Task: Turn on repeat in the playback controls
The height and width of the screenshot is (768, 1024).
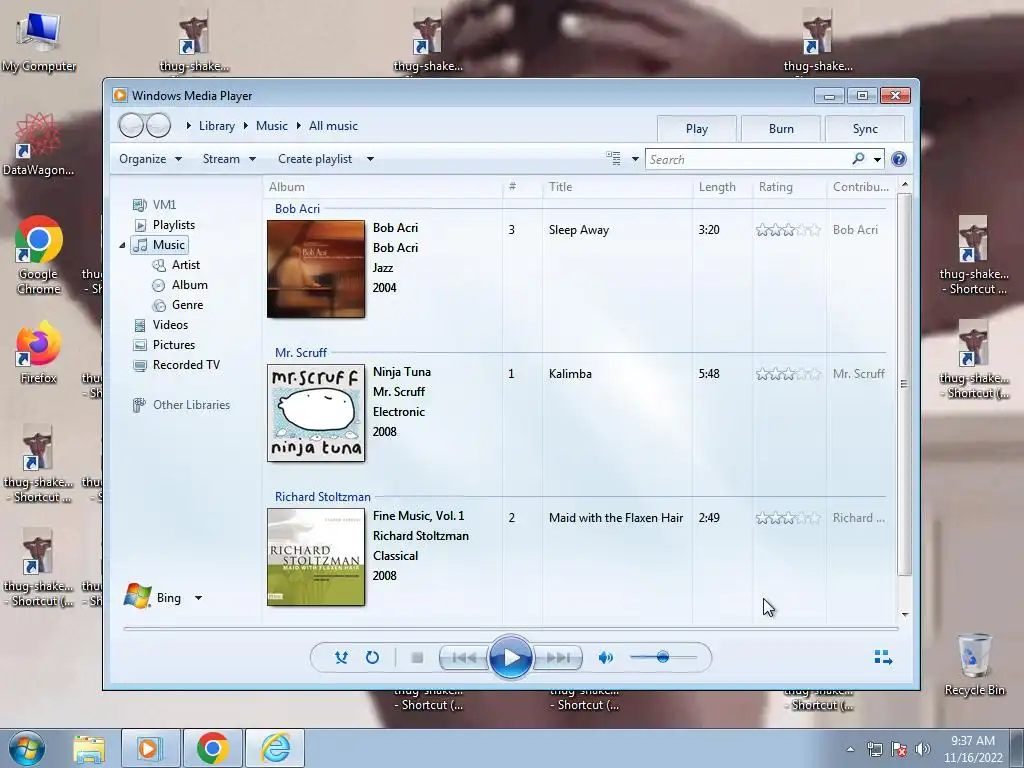Action: coord(372,658)
